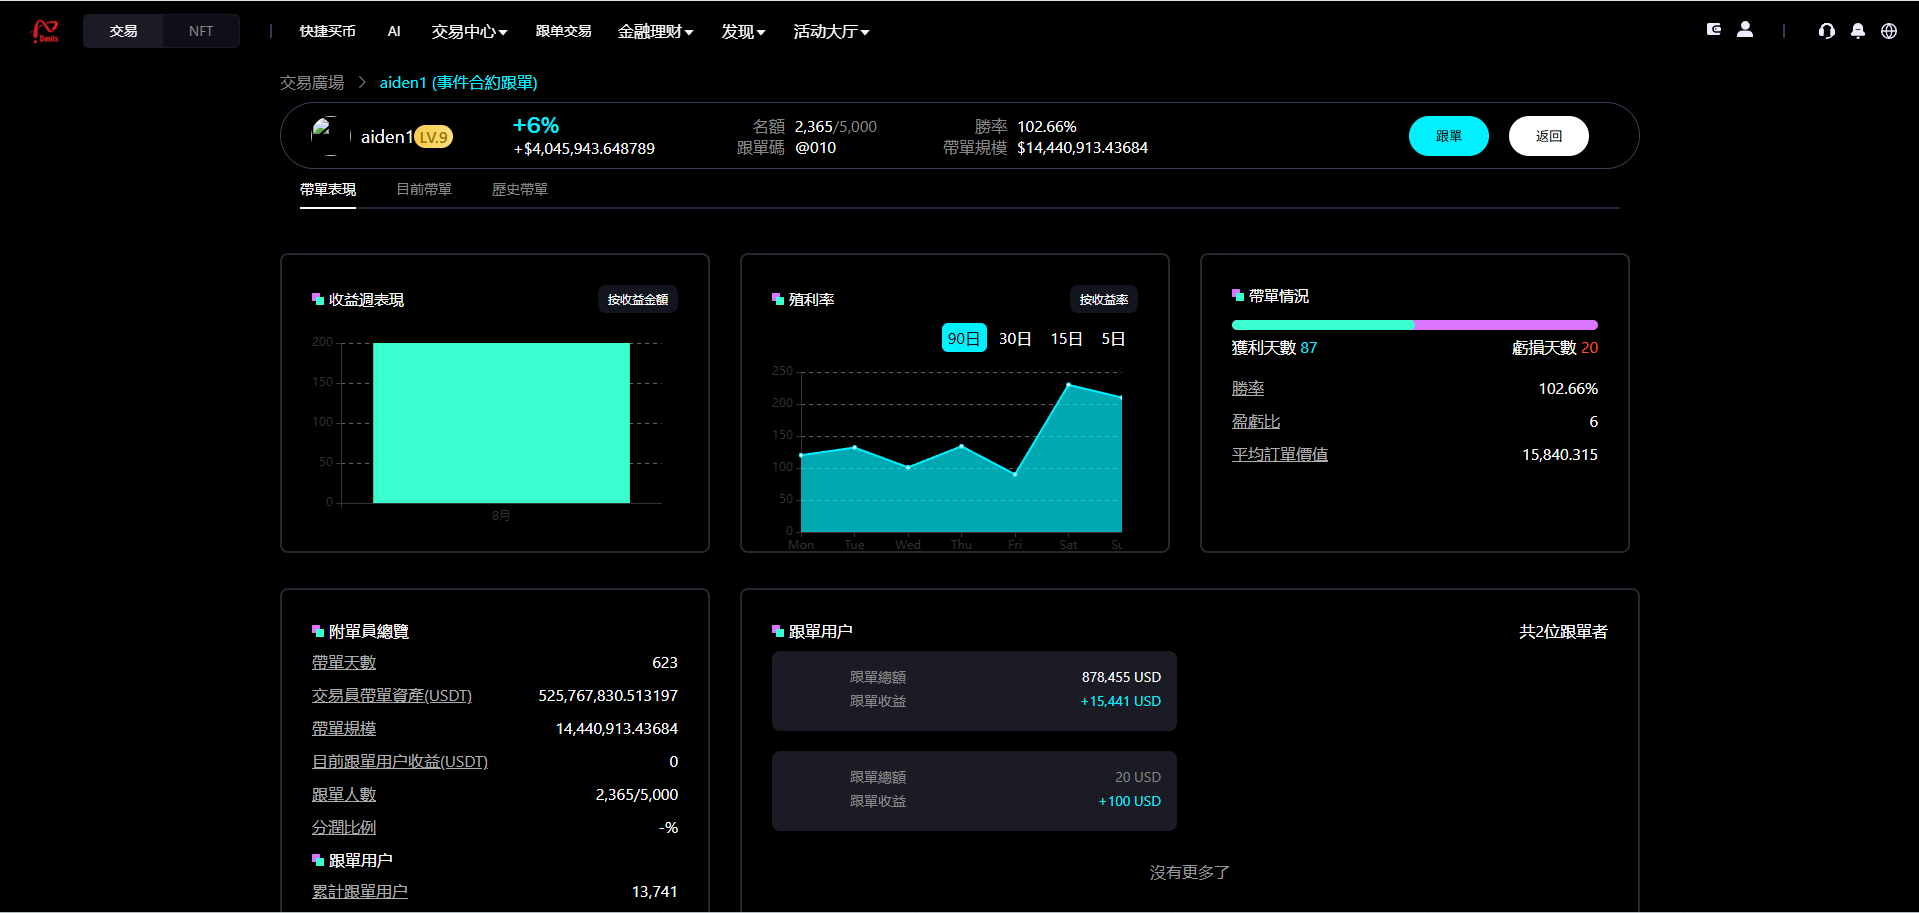This screenshot has height=913, width=1919.
Task: Open the user profile icon
Action: (1745, 29)
